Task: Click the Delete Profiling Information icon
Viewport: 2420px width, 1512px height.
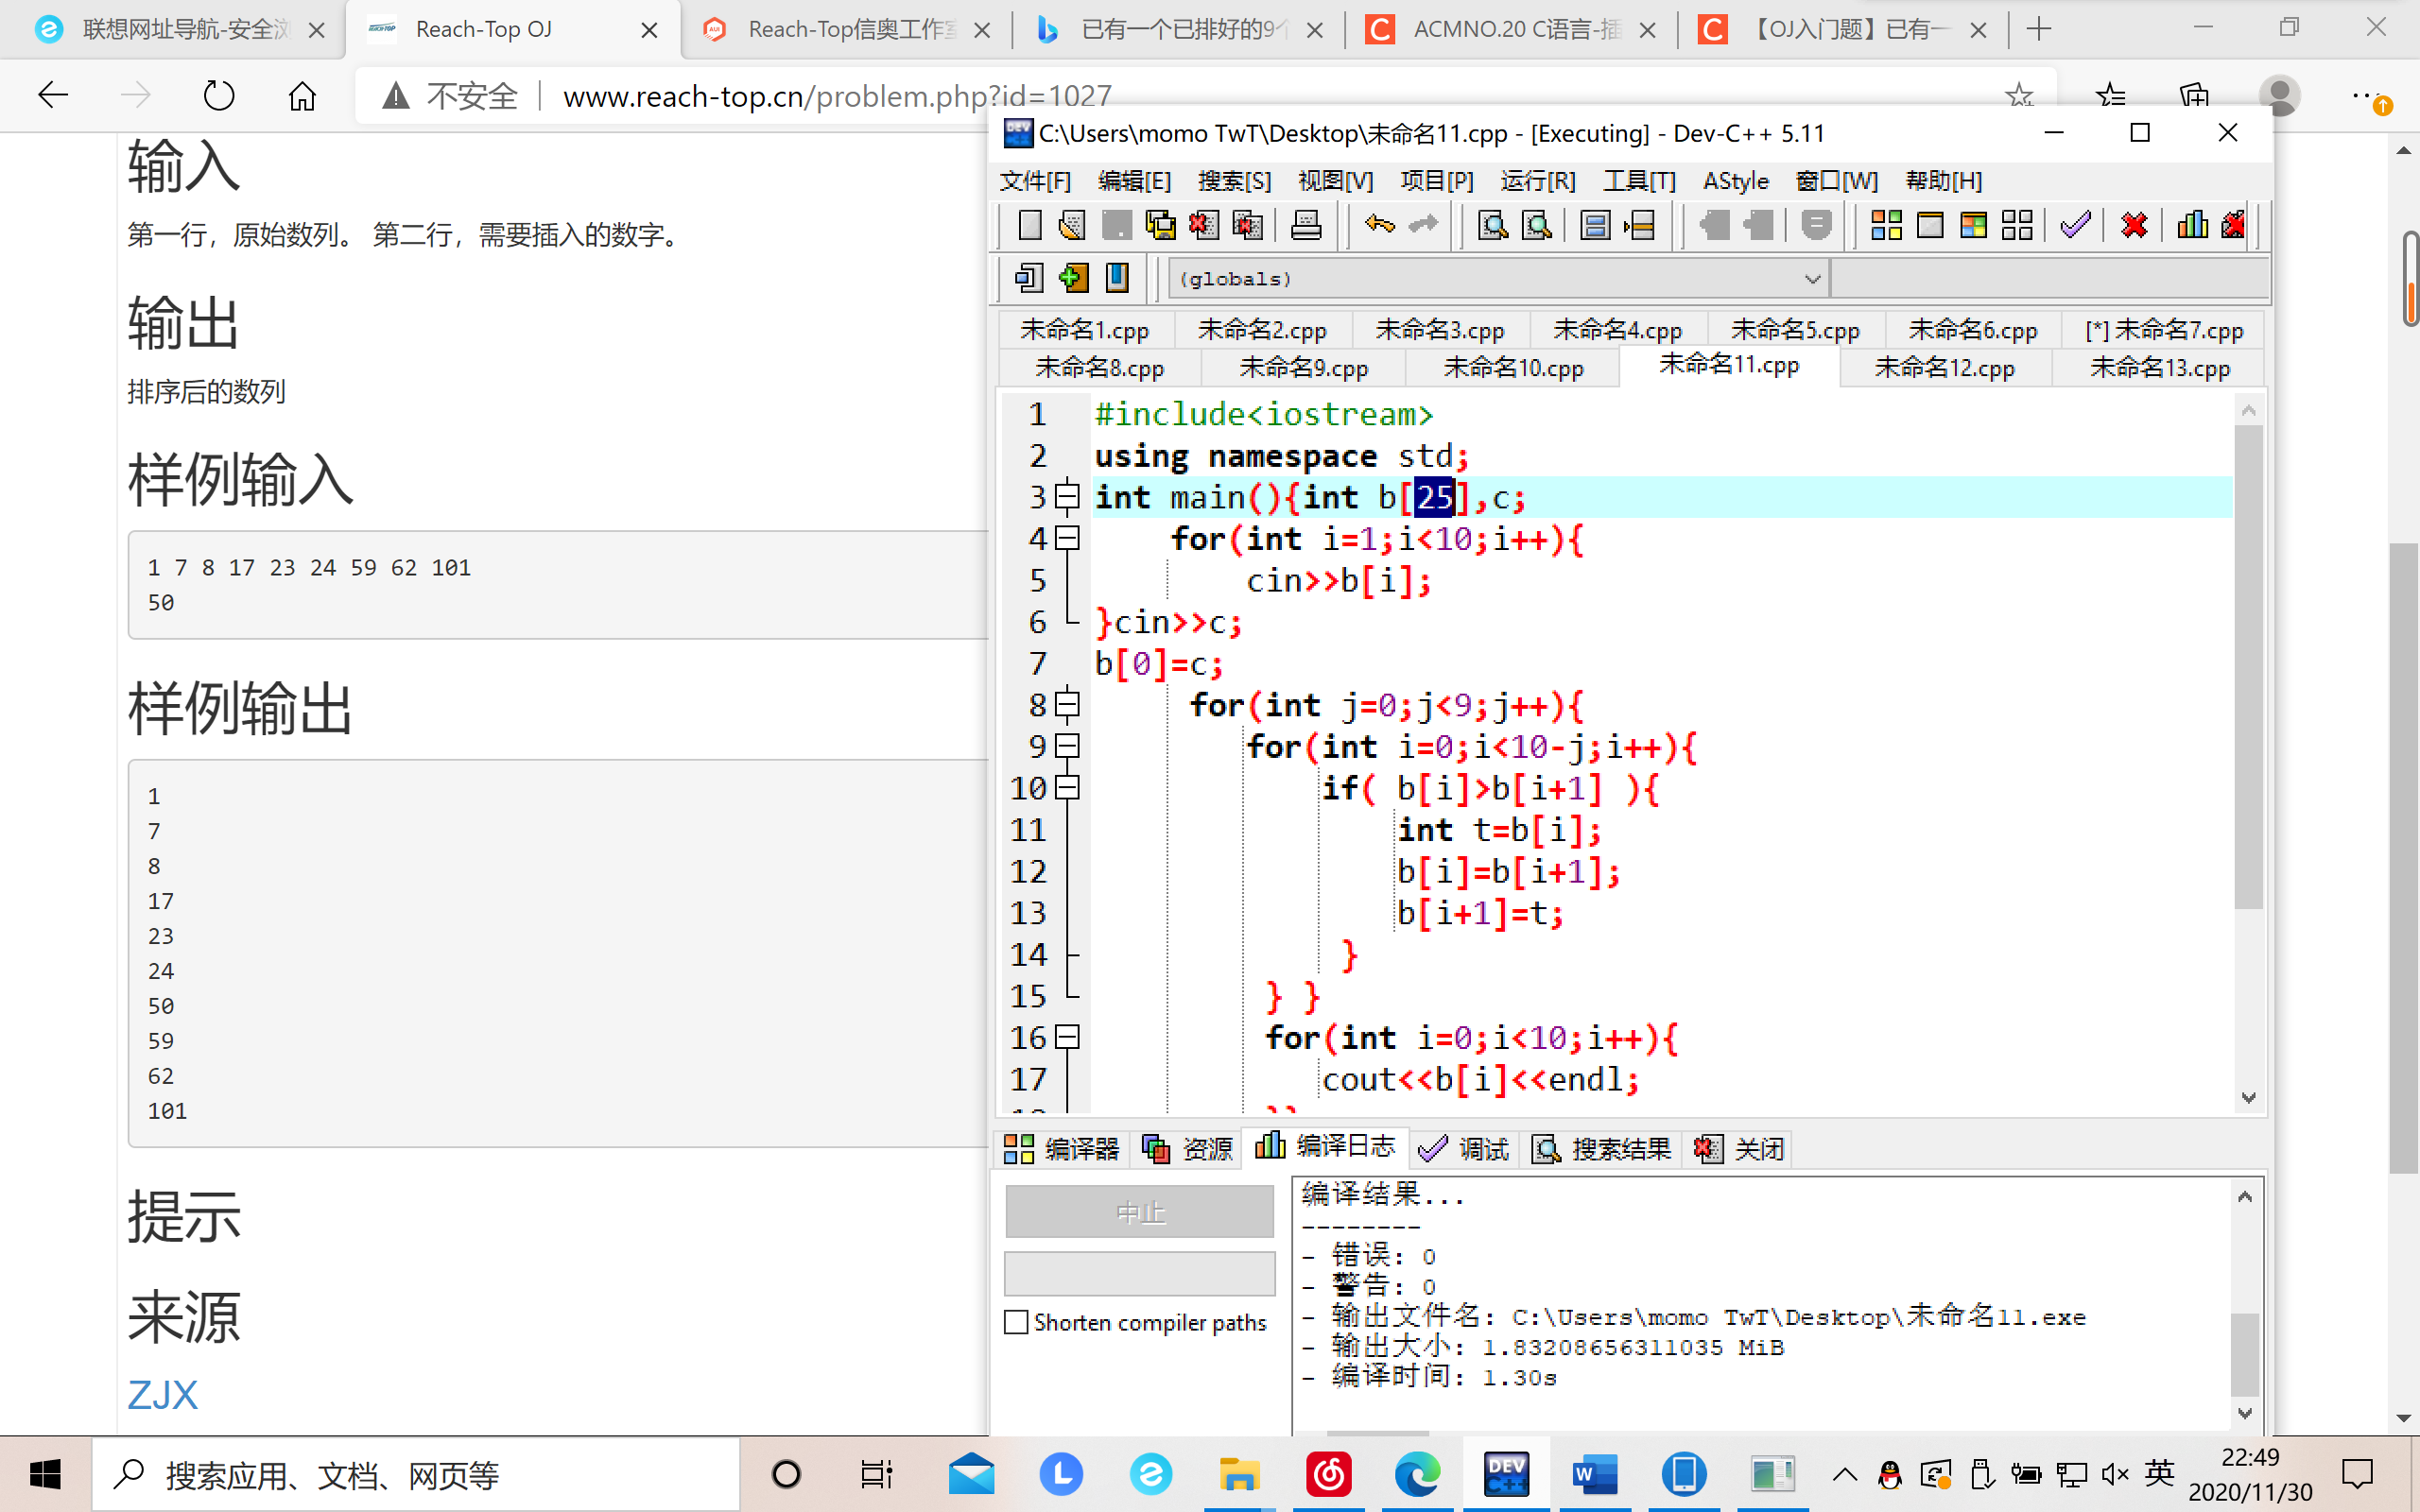Action: [2233, 225]
